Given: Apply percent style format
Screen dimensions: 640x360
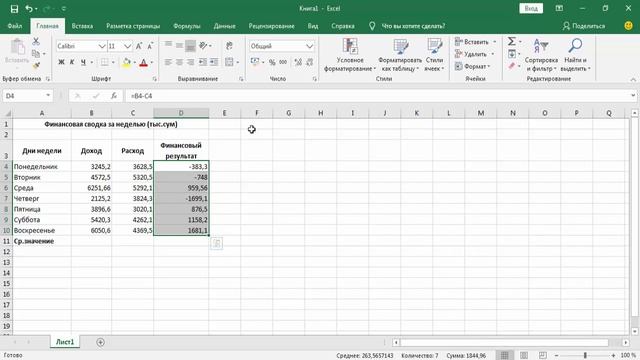Looking at the screenshot, I should [272, 62].
